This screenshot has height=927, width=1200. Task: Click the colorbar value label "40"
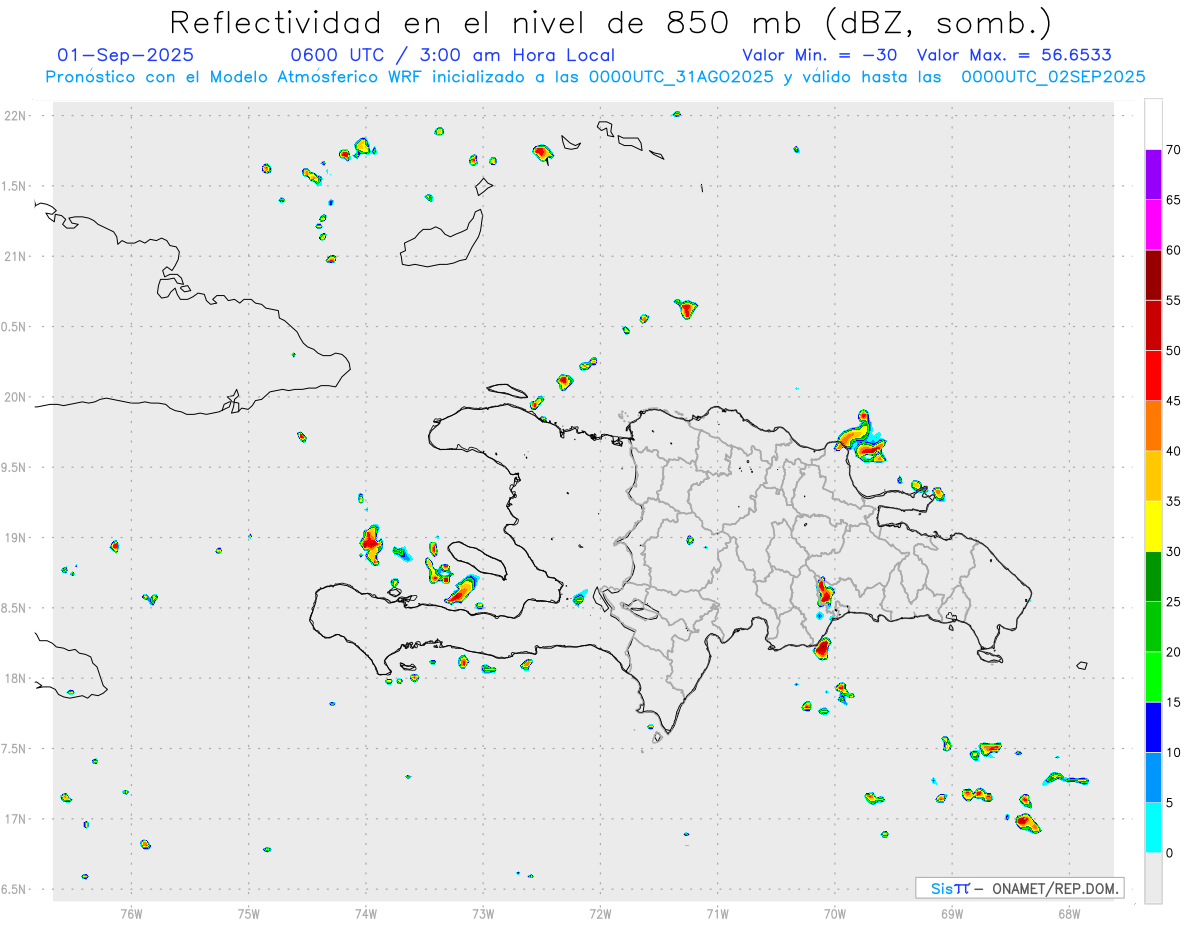click(x=1173, y=451)
